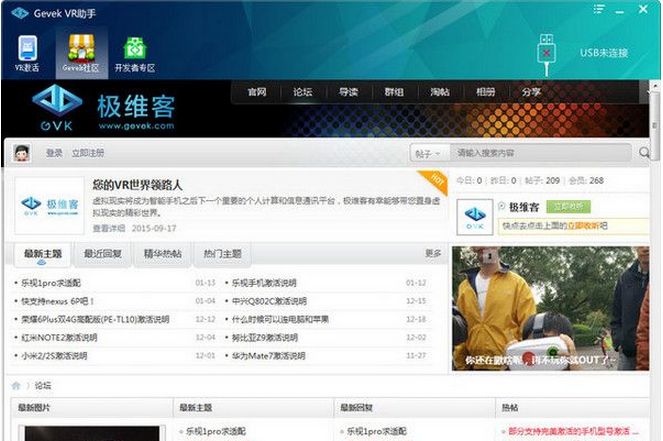The width and height of the screenshot is (663, 441).
Task: Click the 更多 link
Action: (433, 253)
